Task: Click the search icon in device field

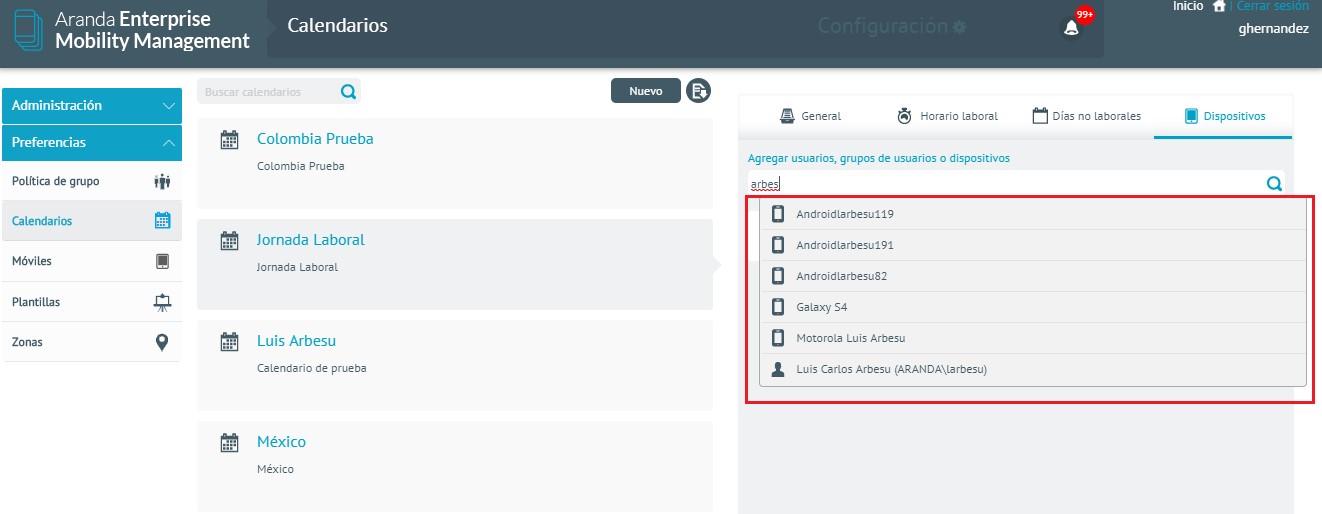Action: 1274,184
